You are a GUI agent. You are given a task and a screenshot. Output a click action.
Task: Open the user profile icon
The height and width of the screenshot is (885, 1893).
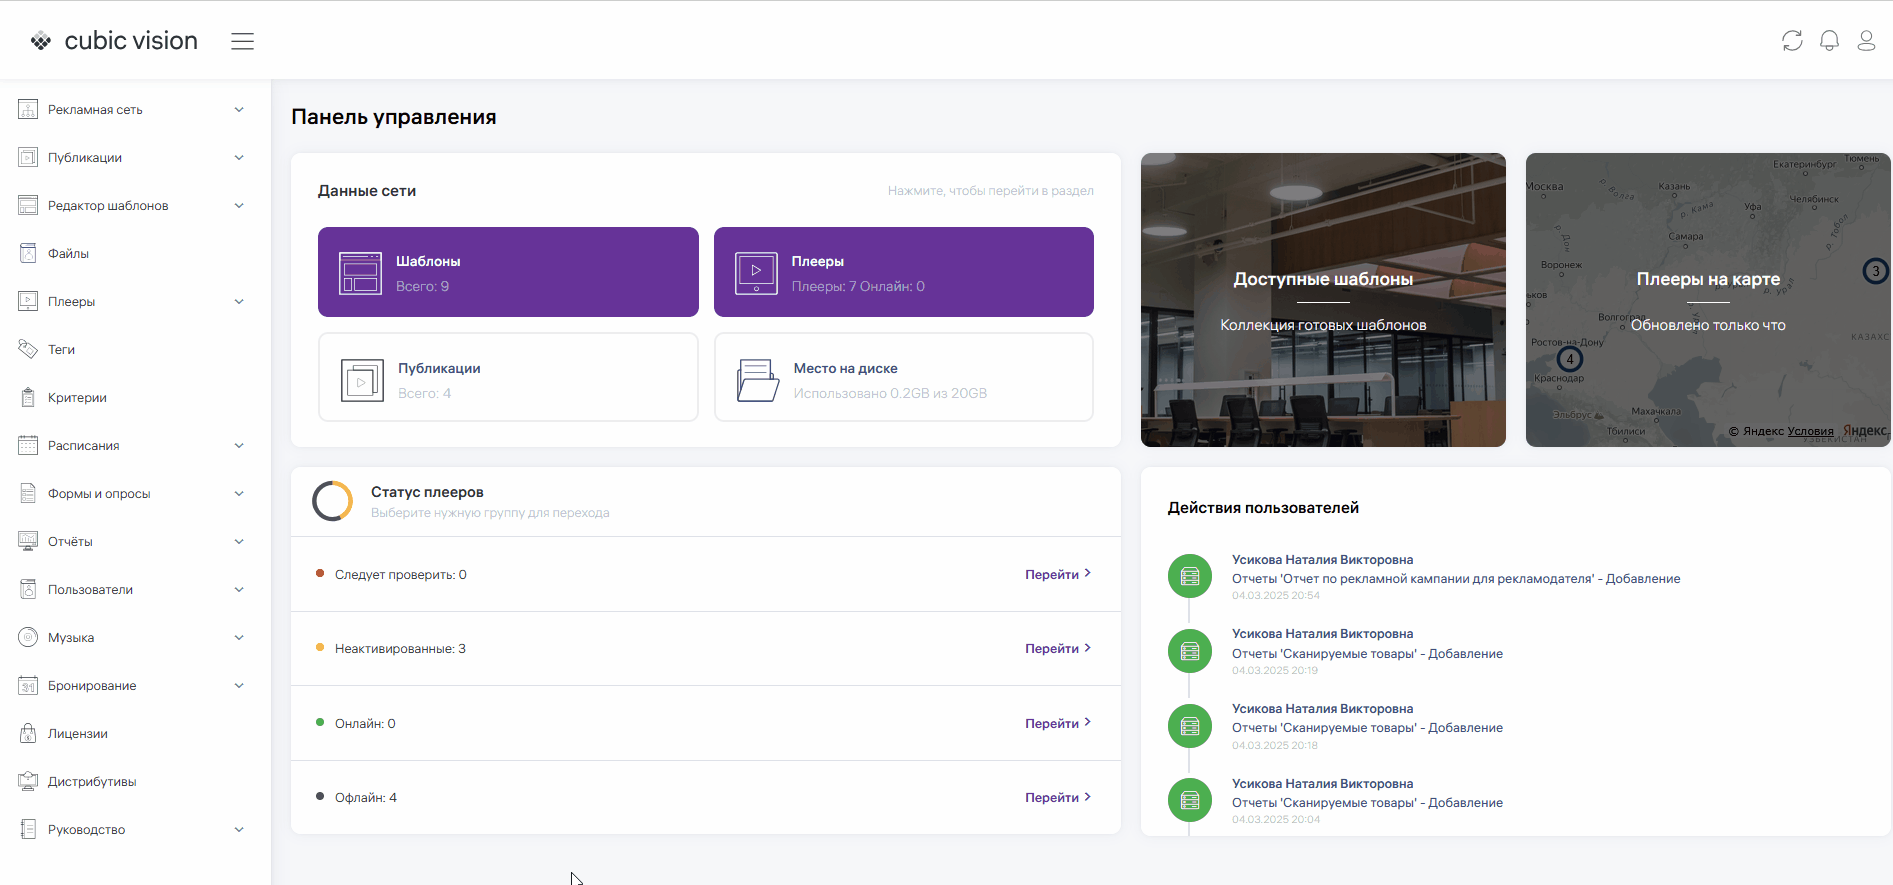click(1866, 41)
